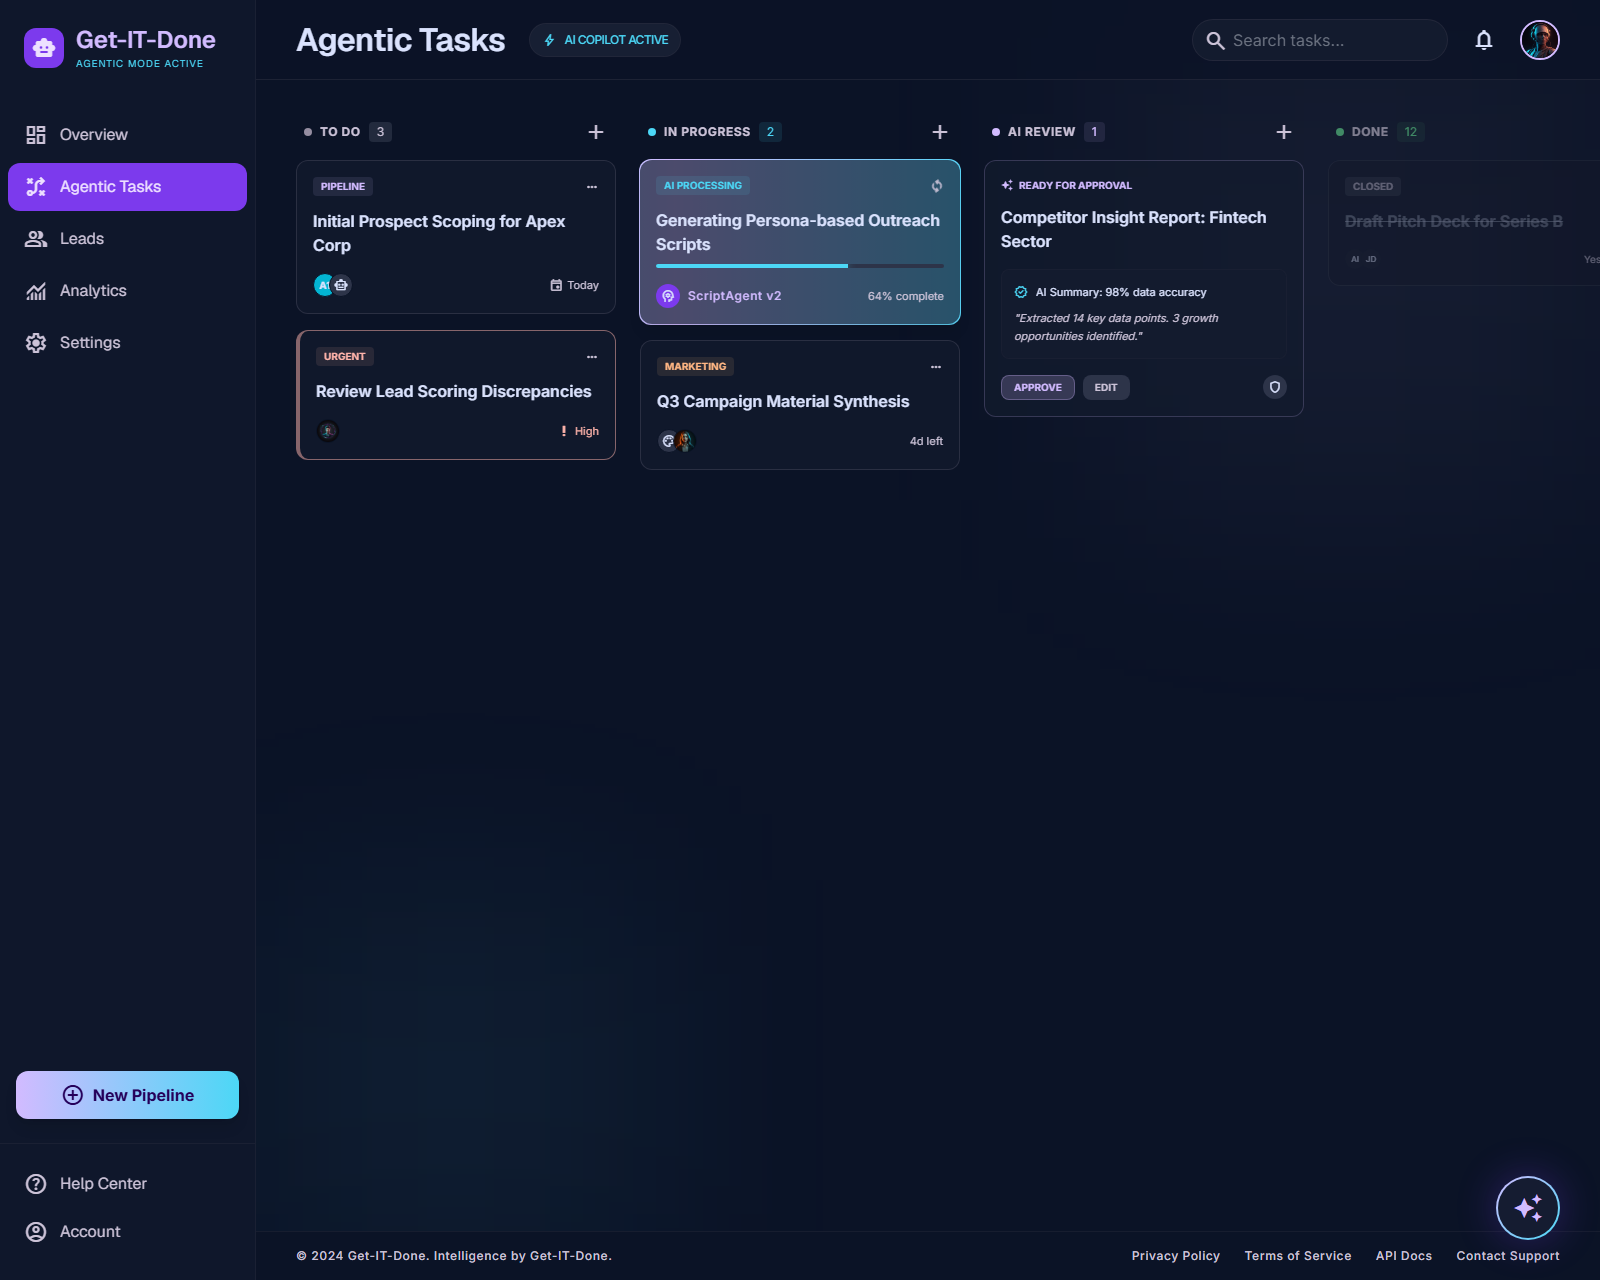Click the High priority exclamation icon
This screenshot has height=1280, width=1600.
click(x=564, y=431)
